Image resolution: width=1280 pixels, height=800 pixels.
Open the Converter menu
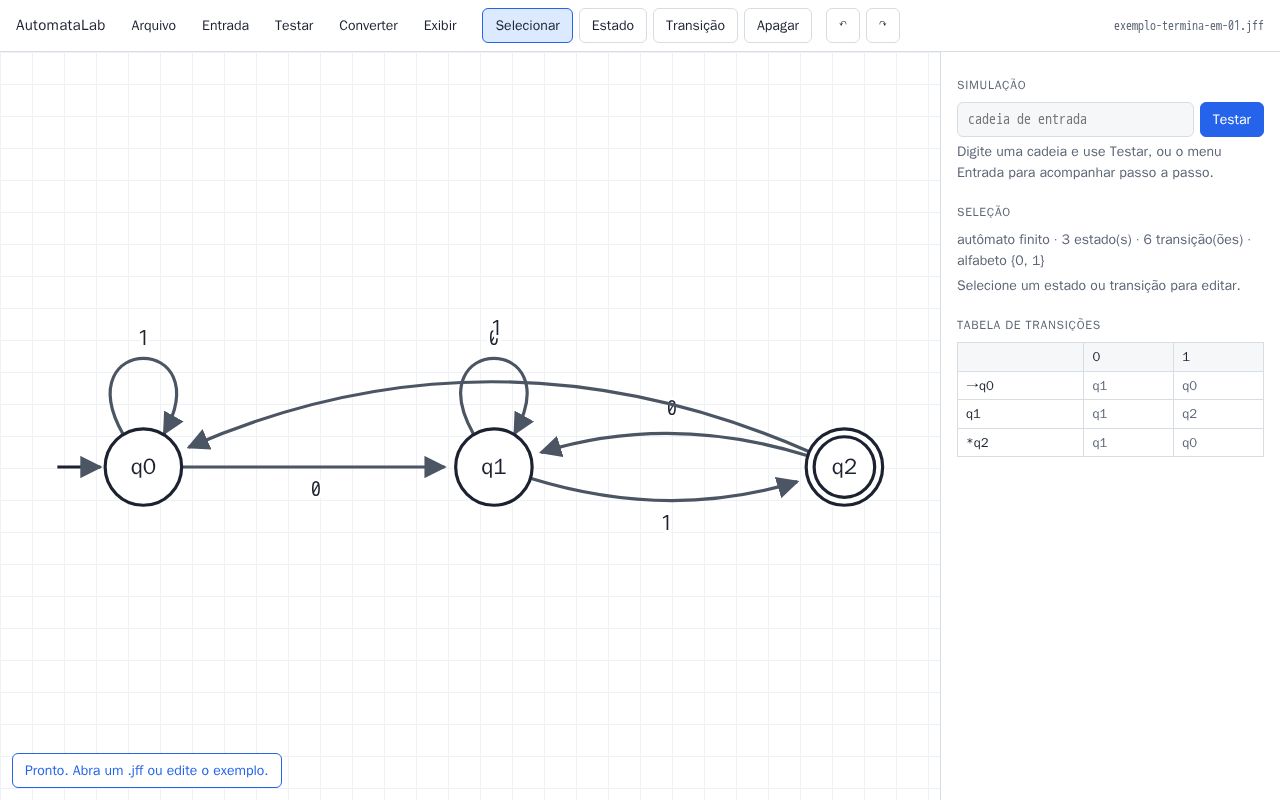click(368, 26)
